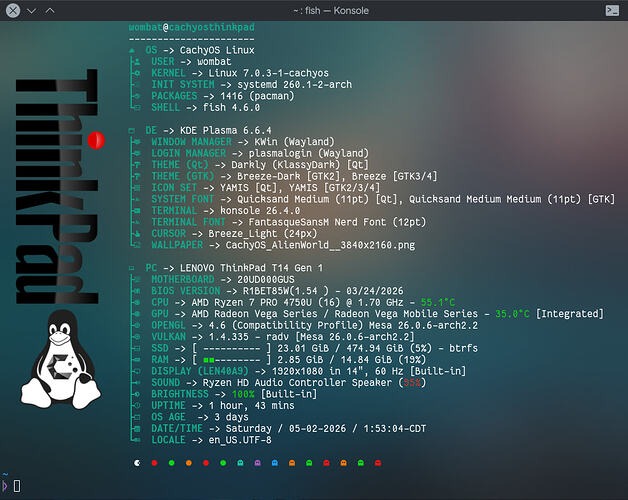Click 'Darkly (KlassyDark) [Qt]' theme value
This screenshot has width=628, height=500.
coord(300,165)
